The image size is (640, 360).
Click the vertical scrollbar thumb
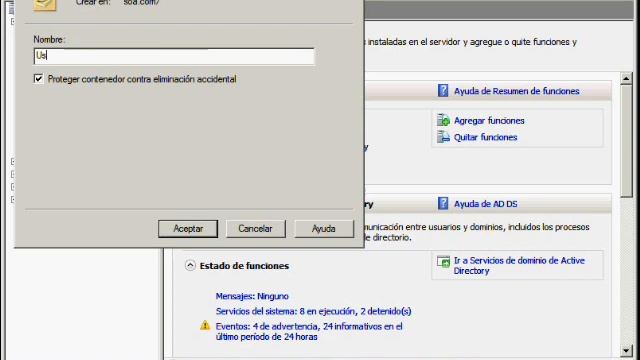click(626, 141)
